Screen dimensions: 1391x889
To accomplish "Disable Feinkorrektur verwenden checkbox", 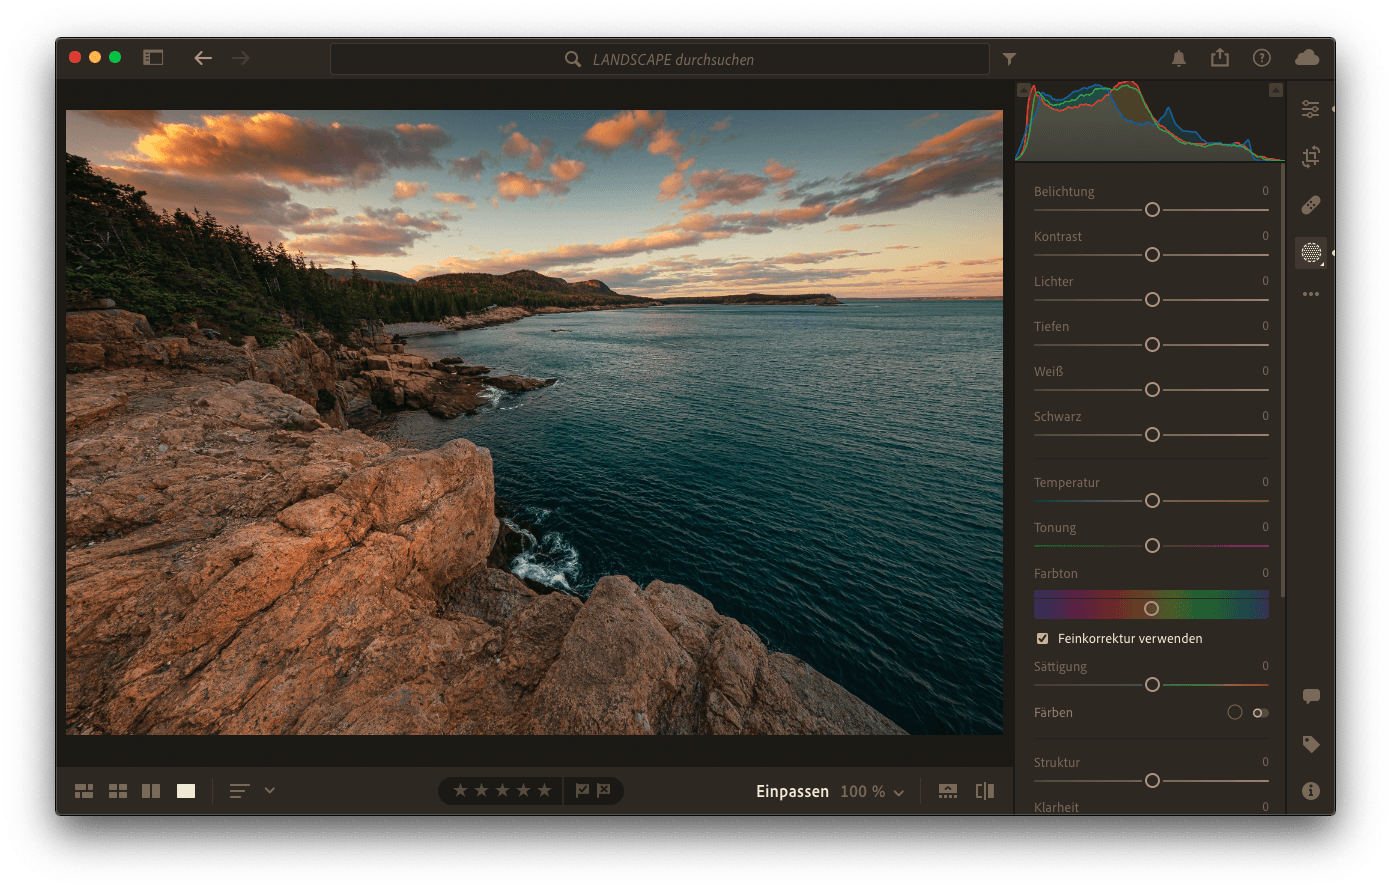I will coord(1042,638).
